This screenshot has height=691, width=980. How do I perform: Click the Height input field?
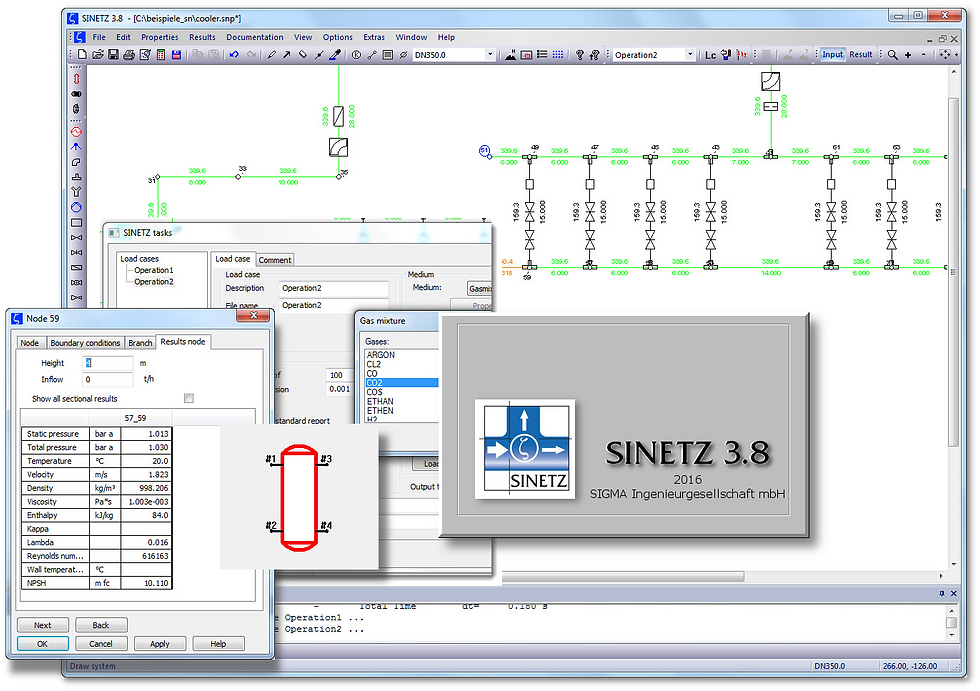point(108,363)
